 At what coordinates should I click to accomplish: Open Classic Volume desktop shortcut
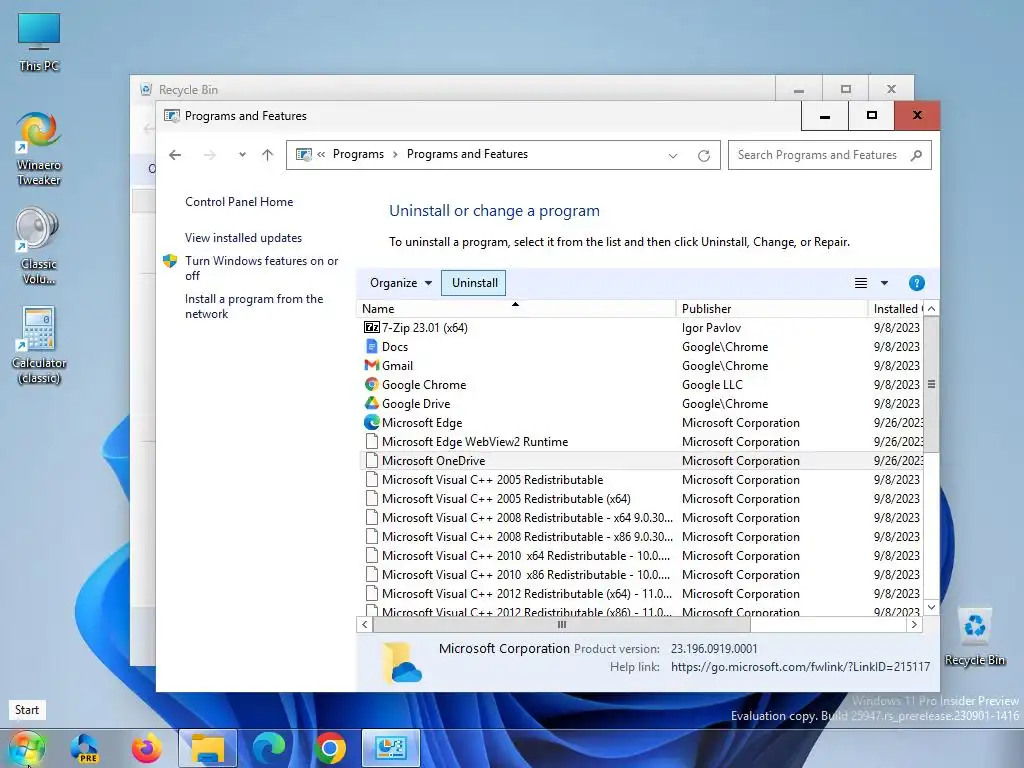click(39, 246)
